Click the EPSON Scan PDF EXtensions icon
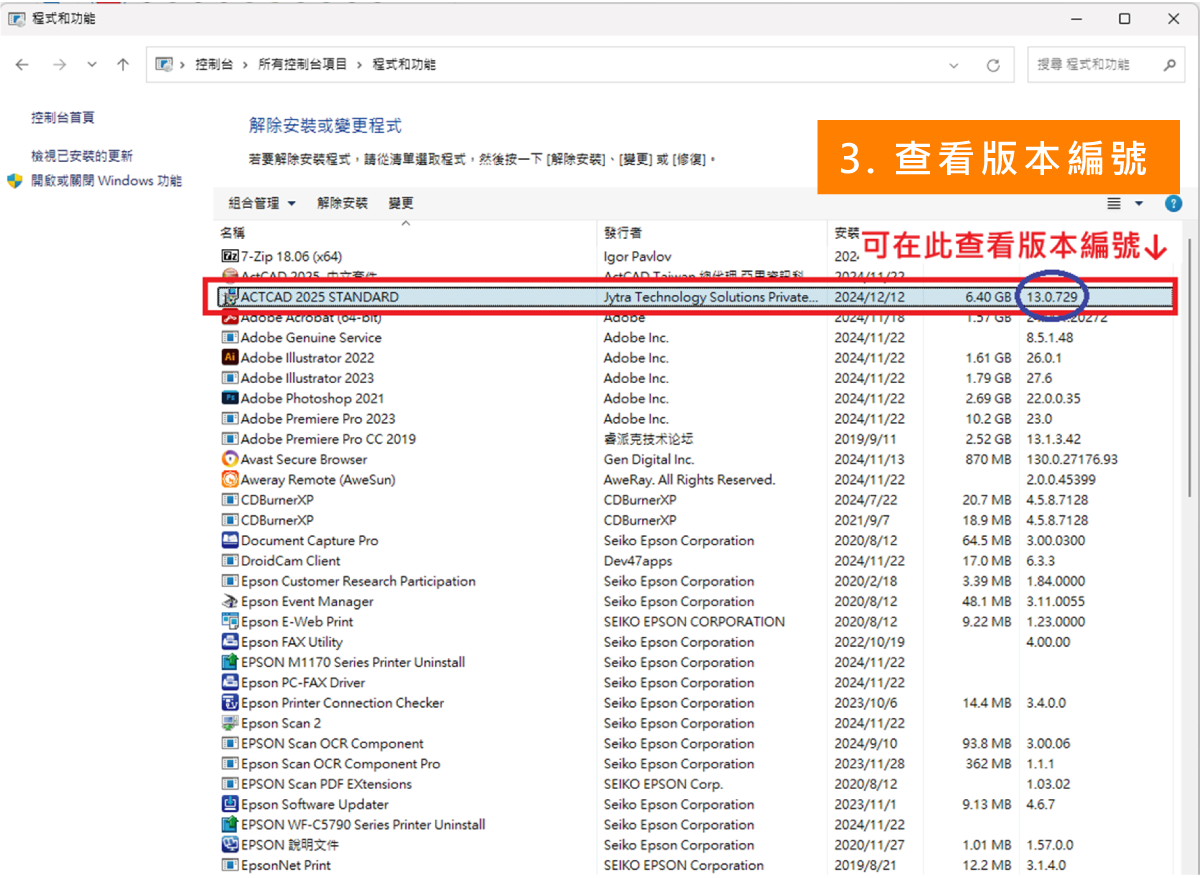Screen dimensions: 1200x878 230,784
